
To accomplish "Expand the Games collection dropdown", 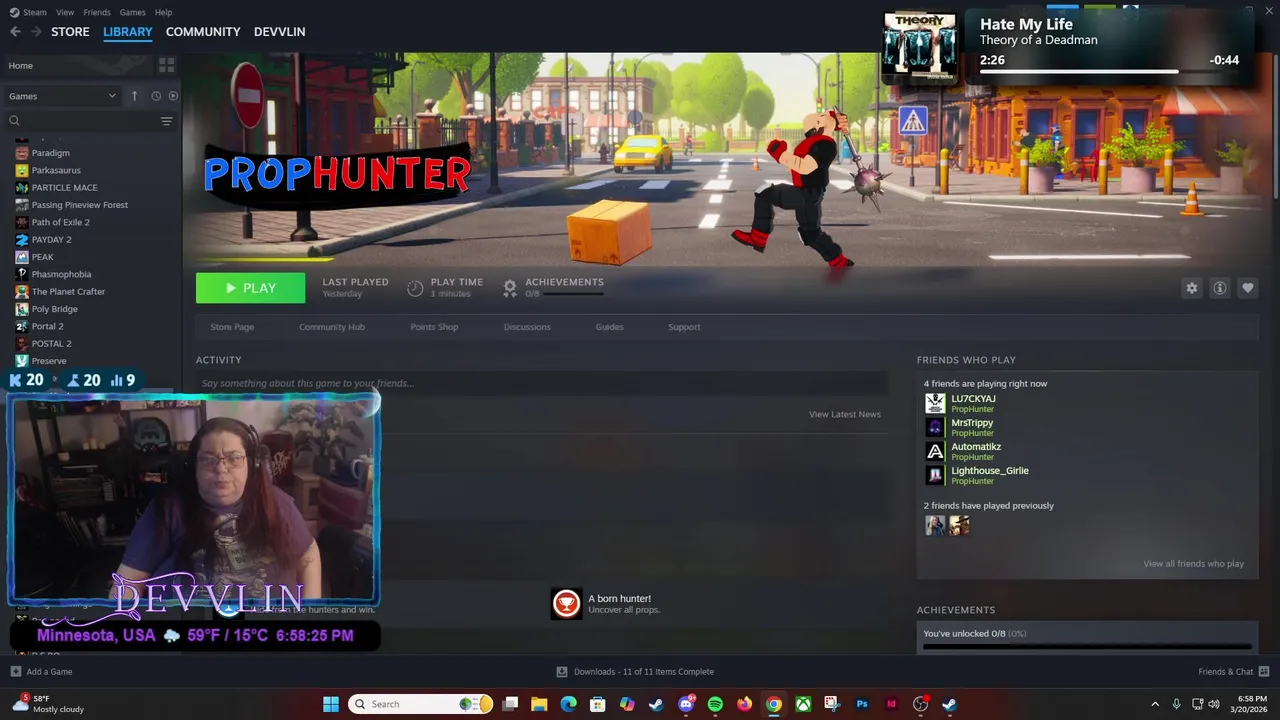I will (x=62, y=96).
